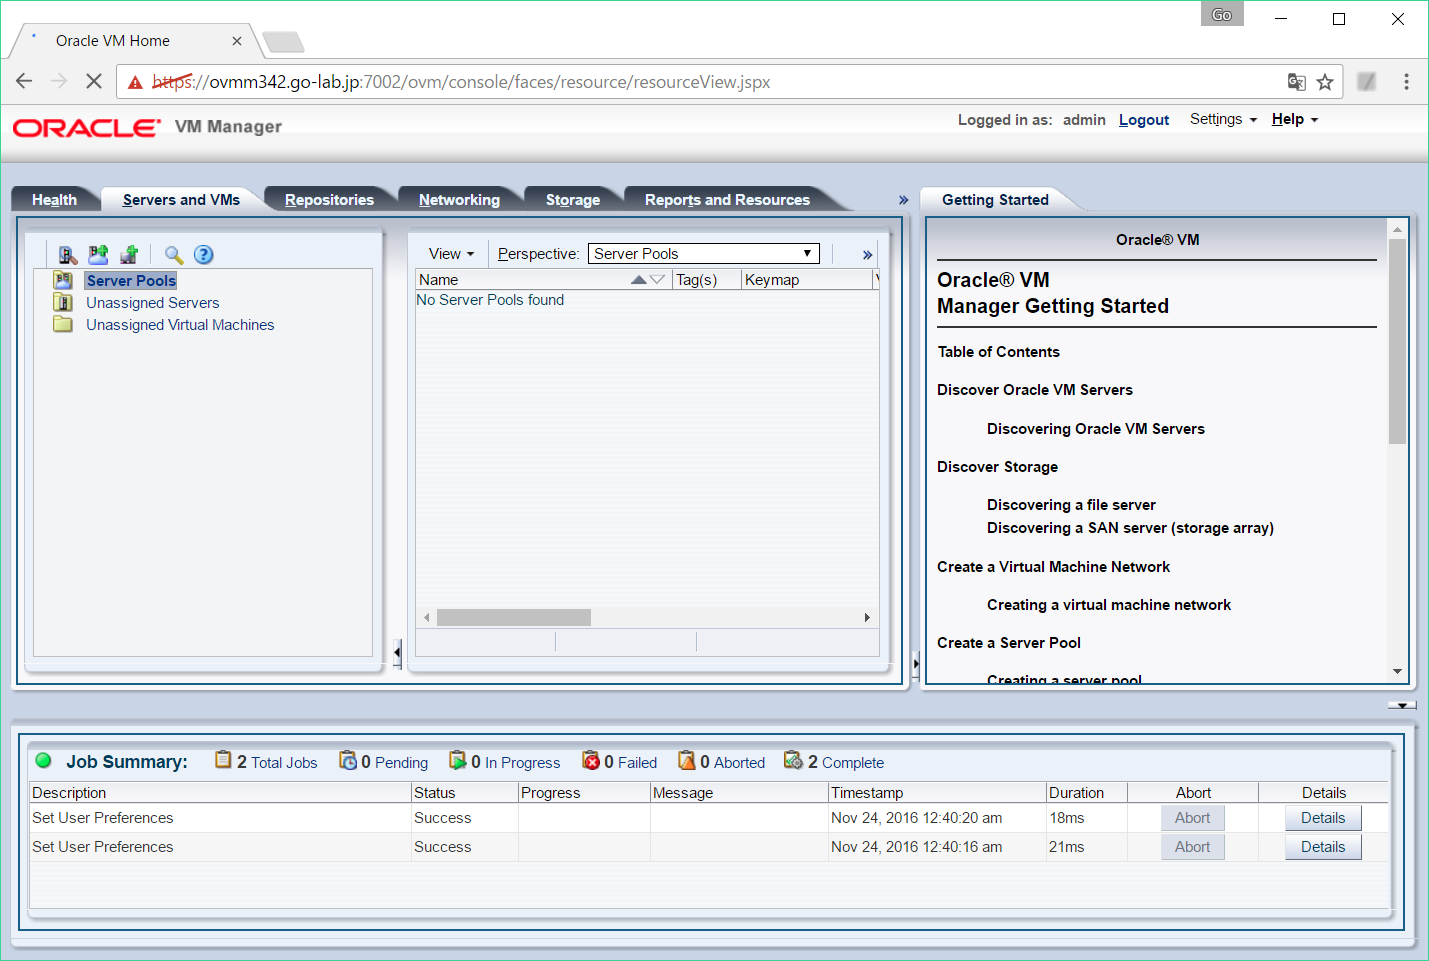1429x961 pixels.
Task: Click the translate icon in the address bar
Action: coord(1296,81)
